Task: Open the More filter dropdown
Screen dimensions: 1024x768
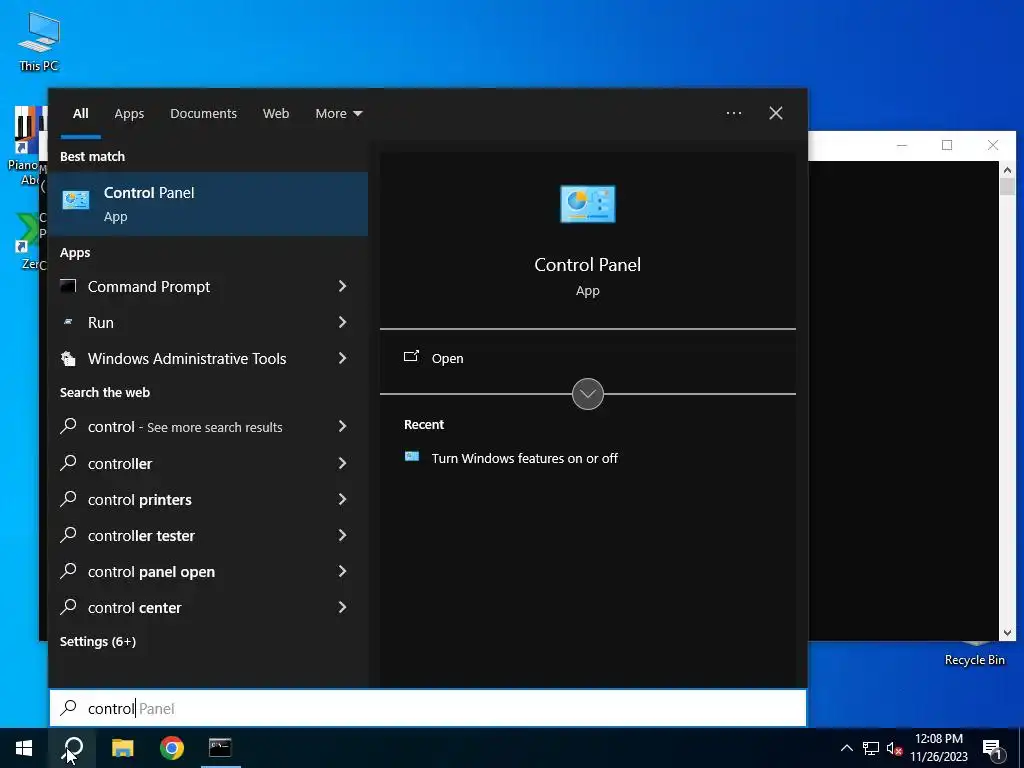Action: coord(338,114)
